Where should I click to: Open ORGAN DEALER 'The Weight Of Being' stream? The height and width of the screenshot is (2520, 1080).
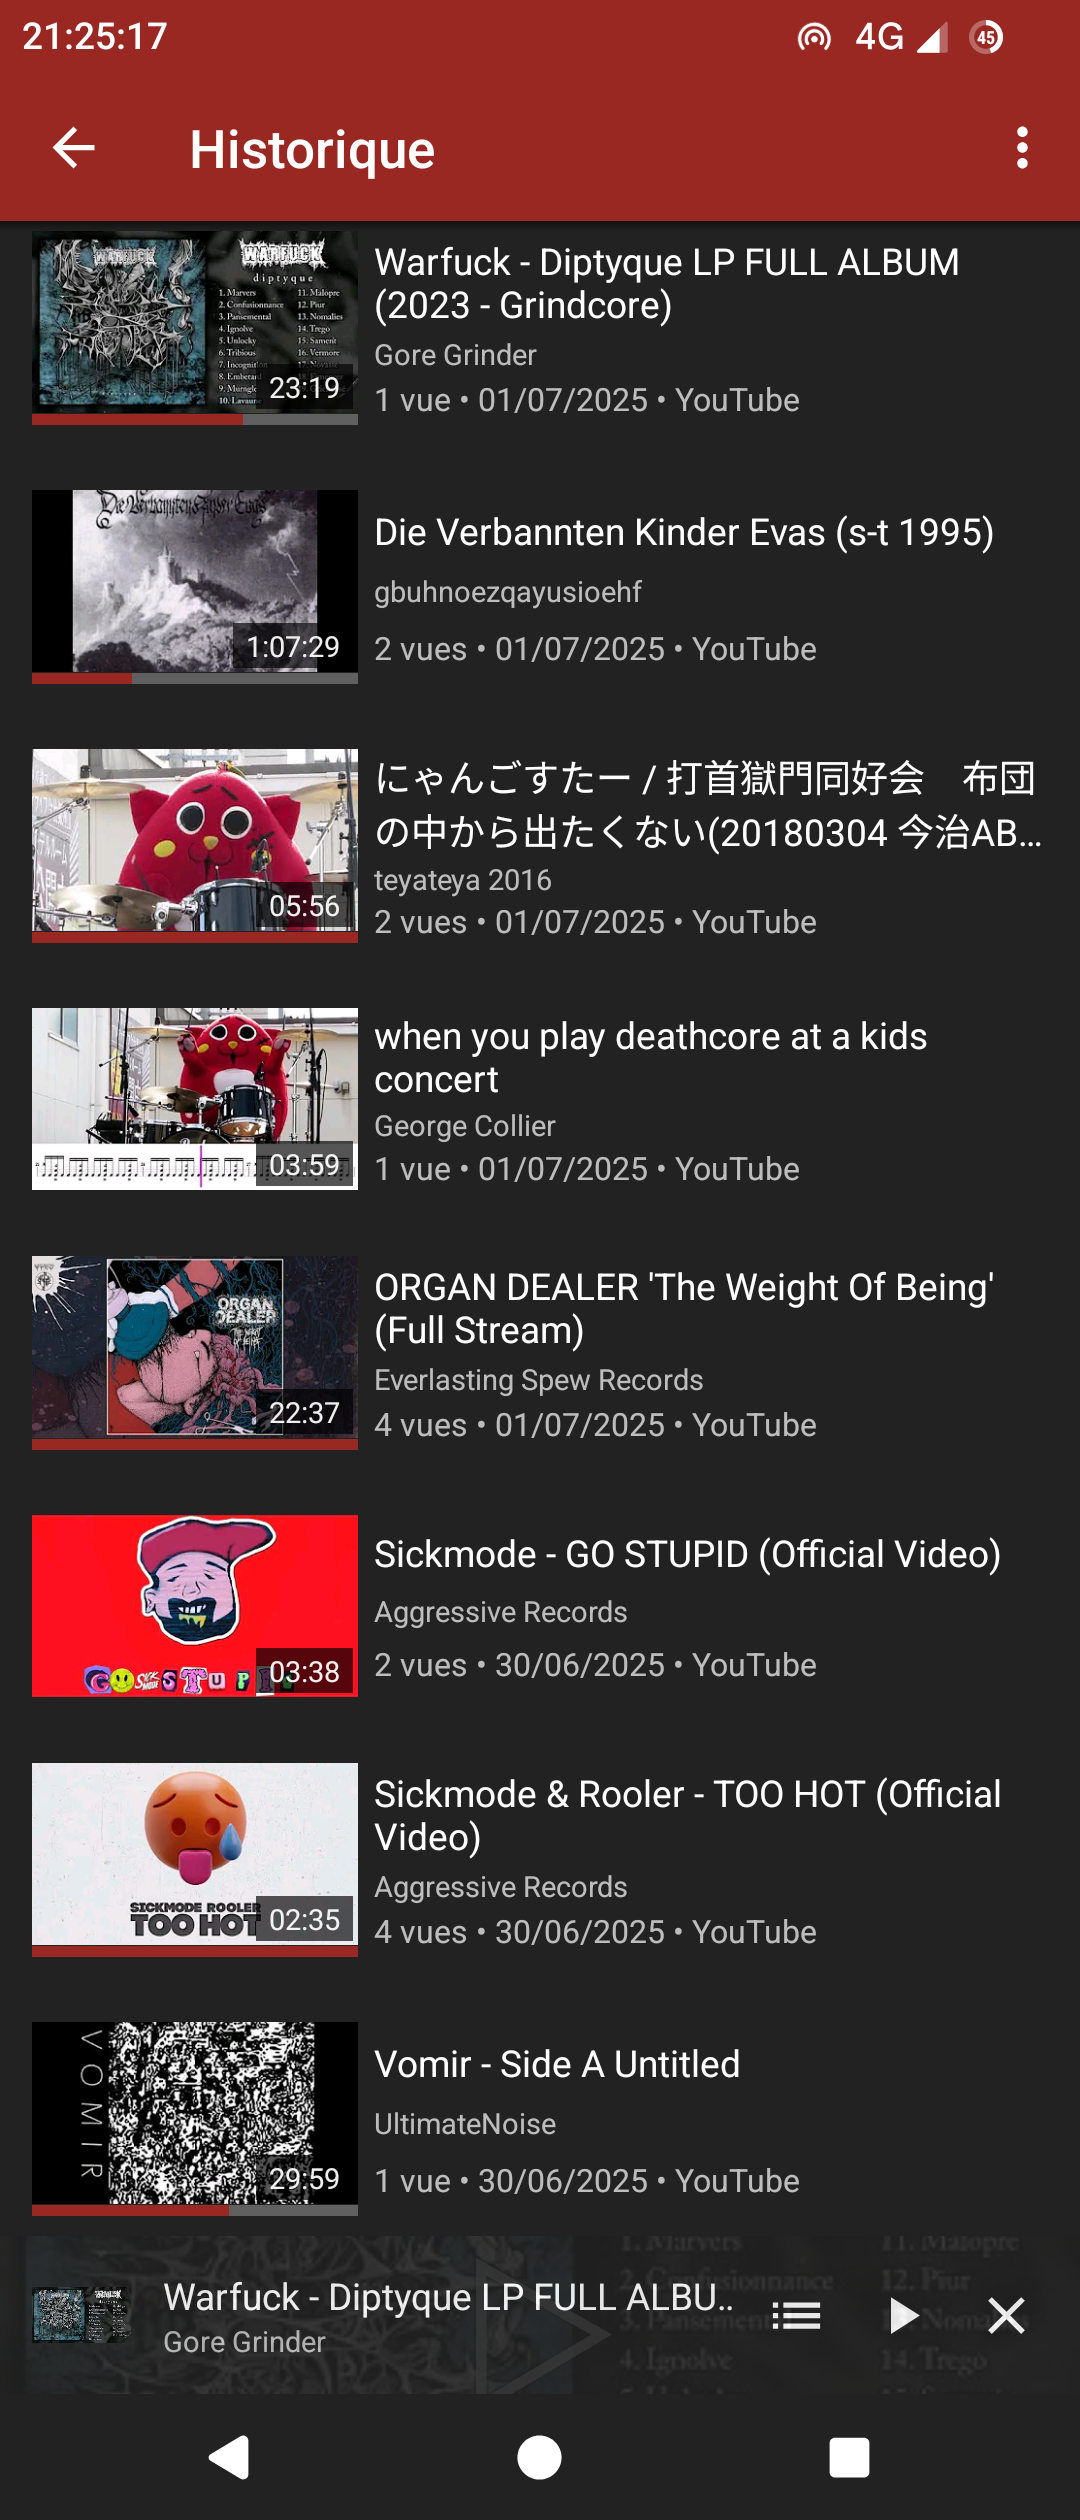click(x=684, y=1308)
